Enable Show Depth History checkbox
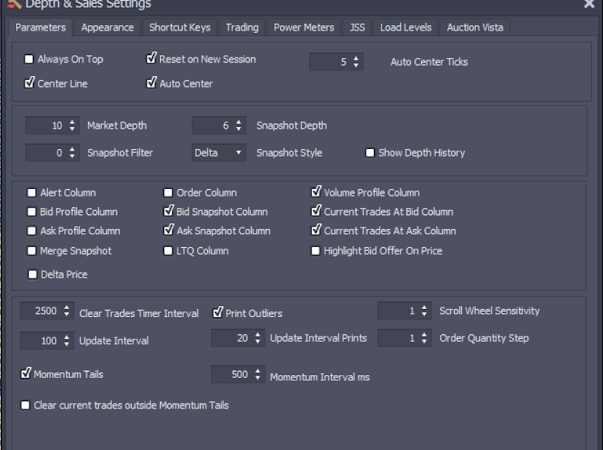The width and height of the screenshot is (603, 450). click(370, 153)
